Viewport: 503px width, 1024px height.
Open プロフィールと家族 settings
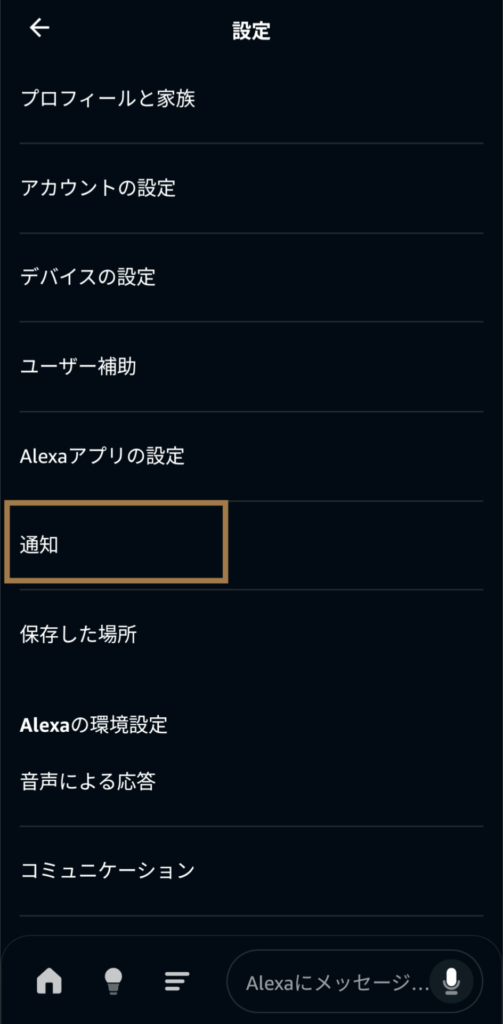click(x=252, y=99)
